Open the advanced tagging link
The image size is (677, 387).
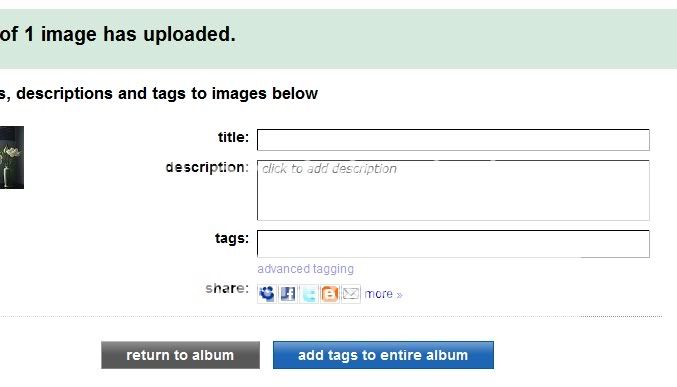305,269
